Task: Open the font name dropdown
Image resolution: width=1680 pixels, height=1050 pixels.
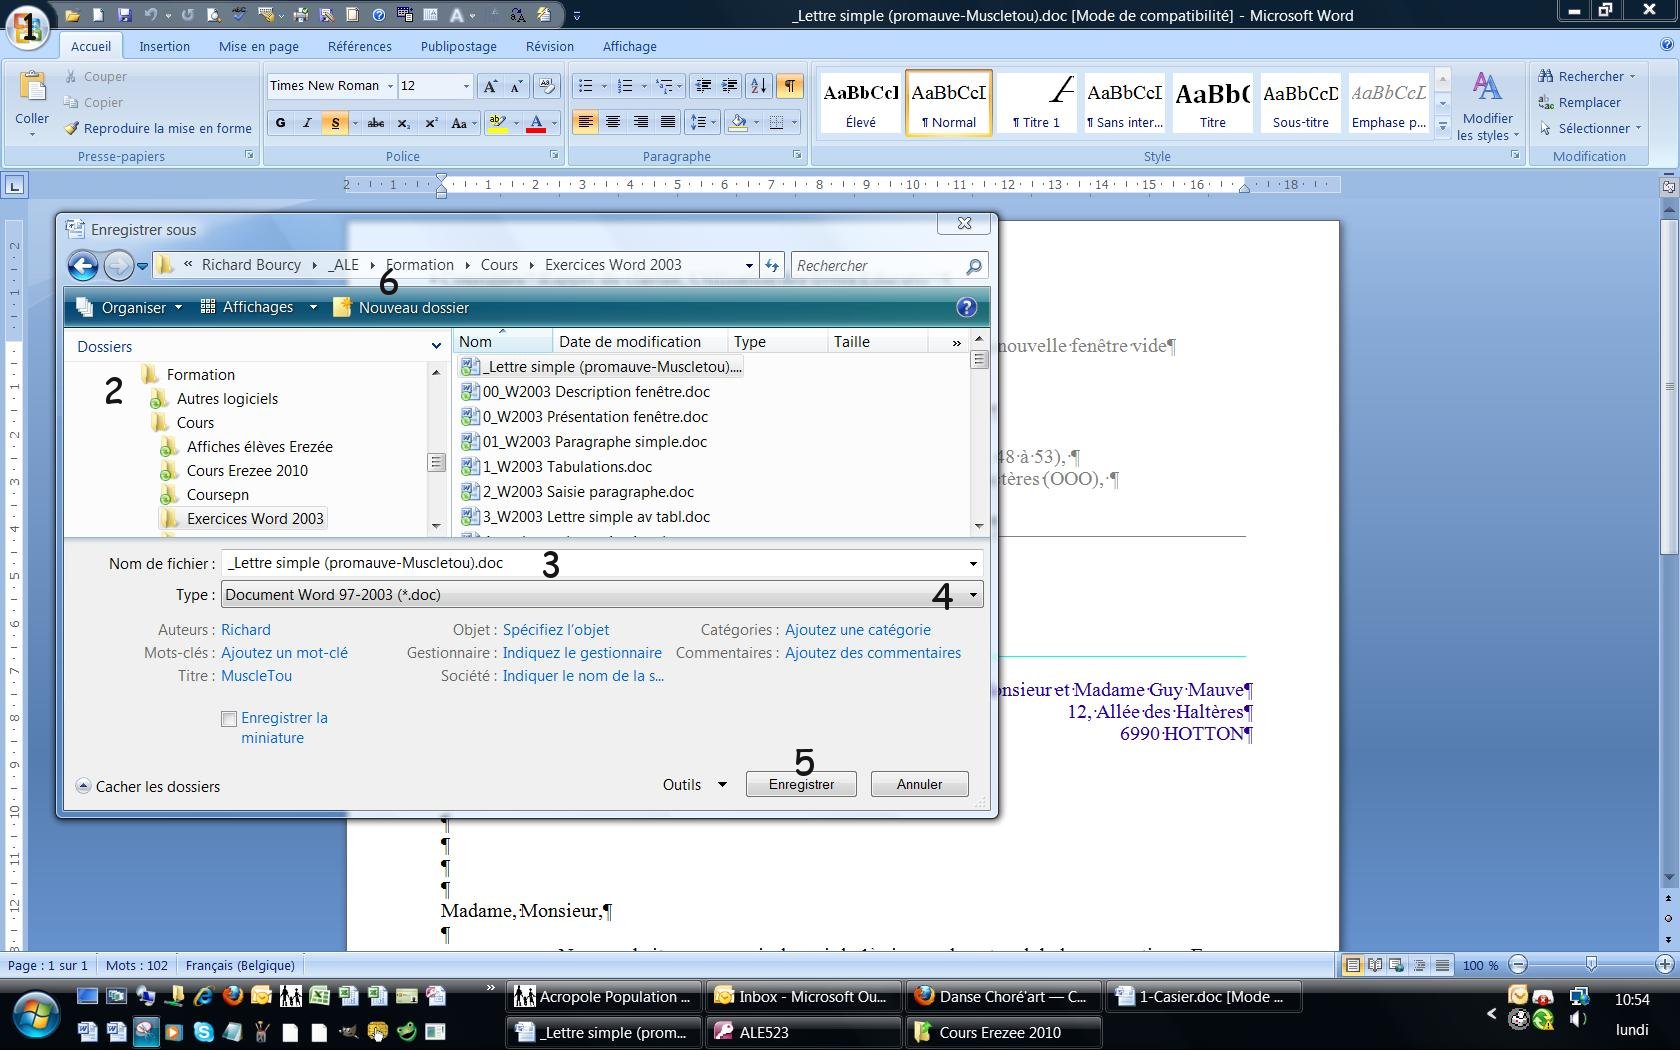Action: point(390,86)
